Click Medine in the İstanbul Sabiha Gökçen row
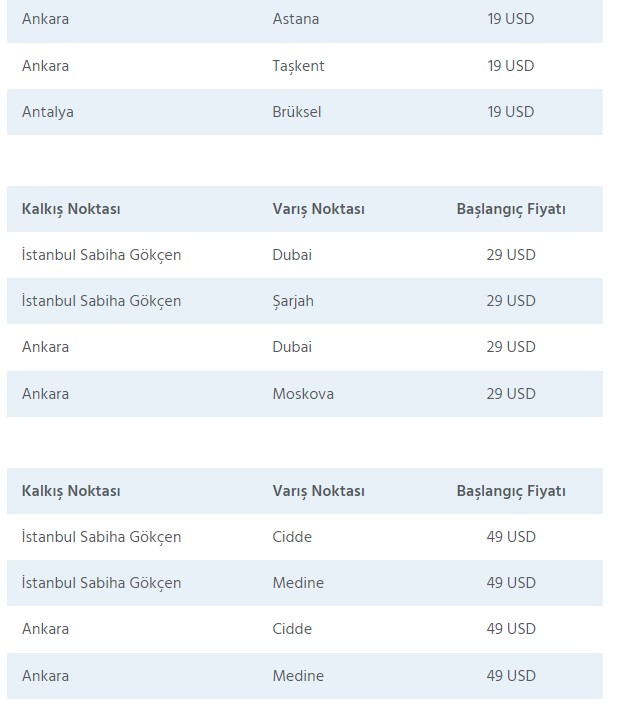The width and height of the screenshot is (636, 707). [298, 583]
